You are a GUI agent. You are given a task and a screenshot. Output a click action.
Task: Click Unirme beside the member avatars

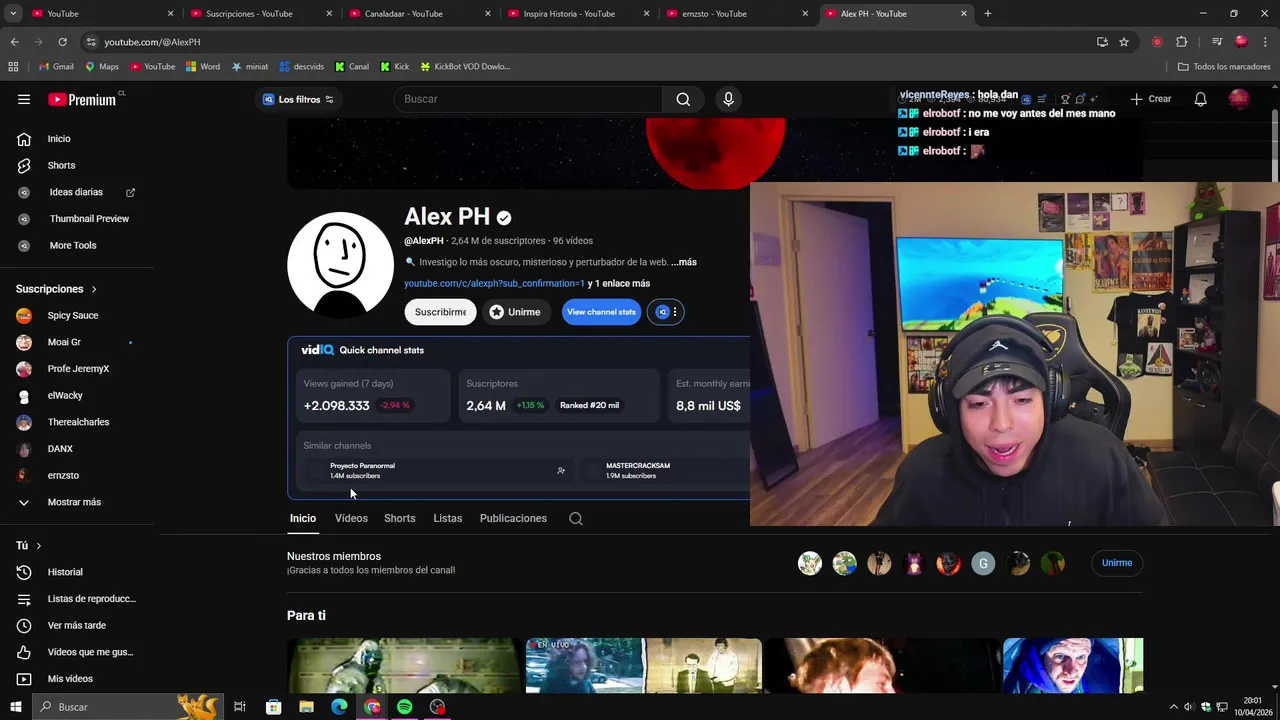tap(1117, 563)
